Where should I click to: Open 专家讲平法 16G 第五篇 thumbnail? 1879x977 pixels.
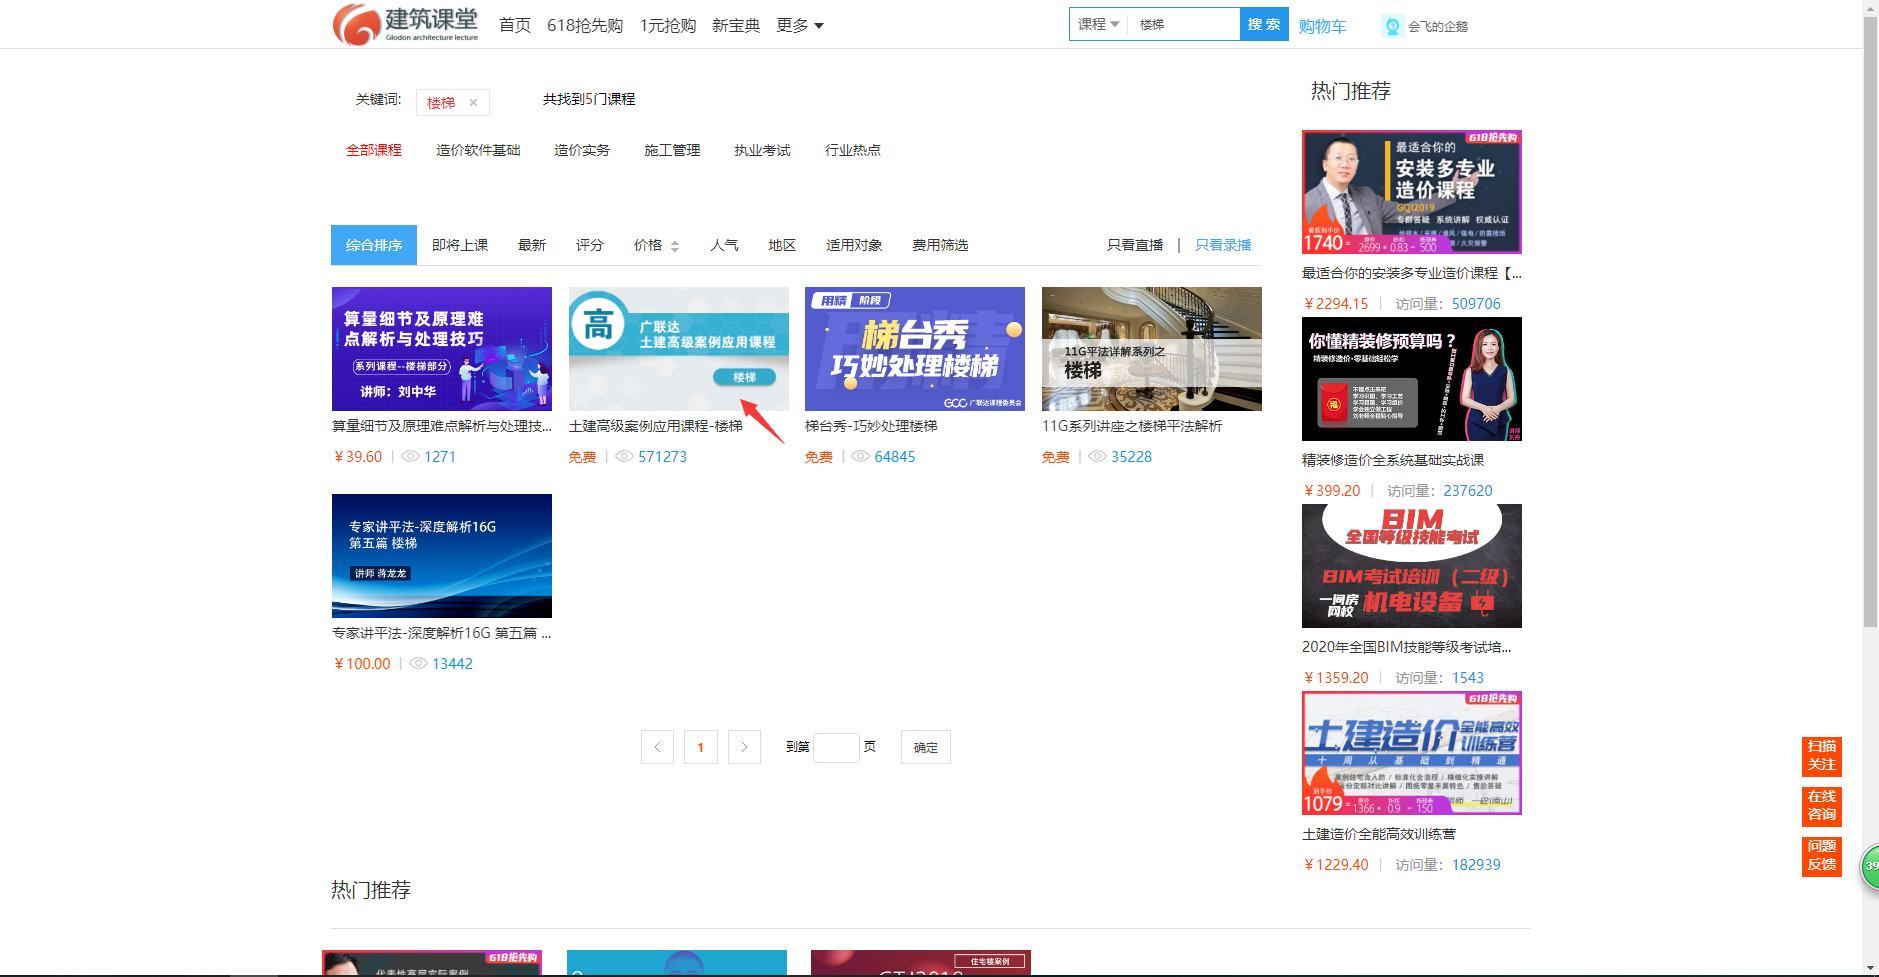tap(442, 556)
